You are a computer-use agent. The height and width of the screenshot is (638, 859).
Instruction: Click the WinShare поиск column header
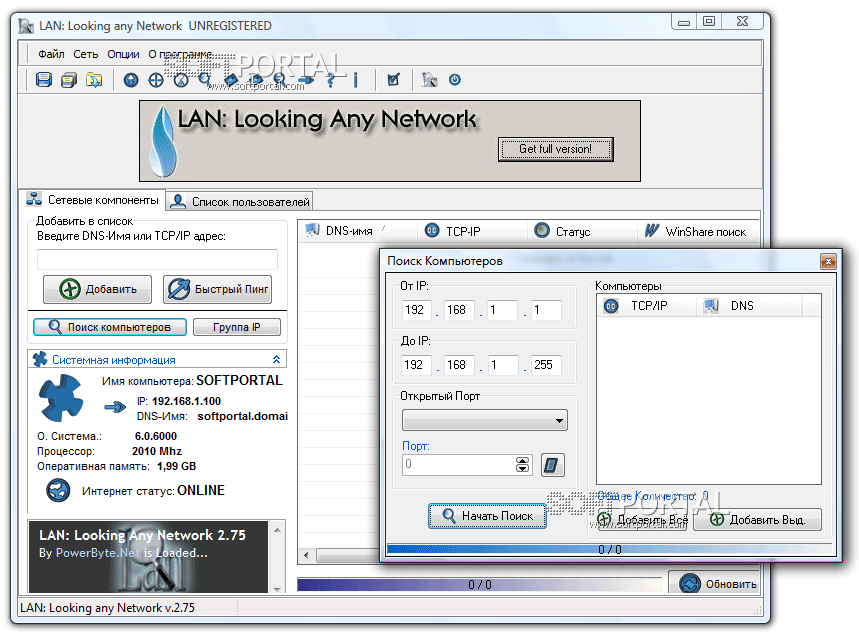(698, 231)
